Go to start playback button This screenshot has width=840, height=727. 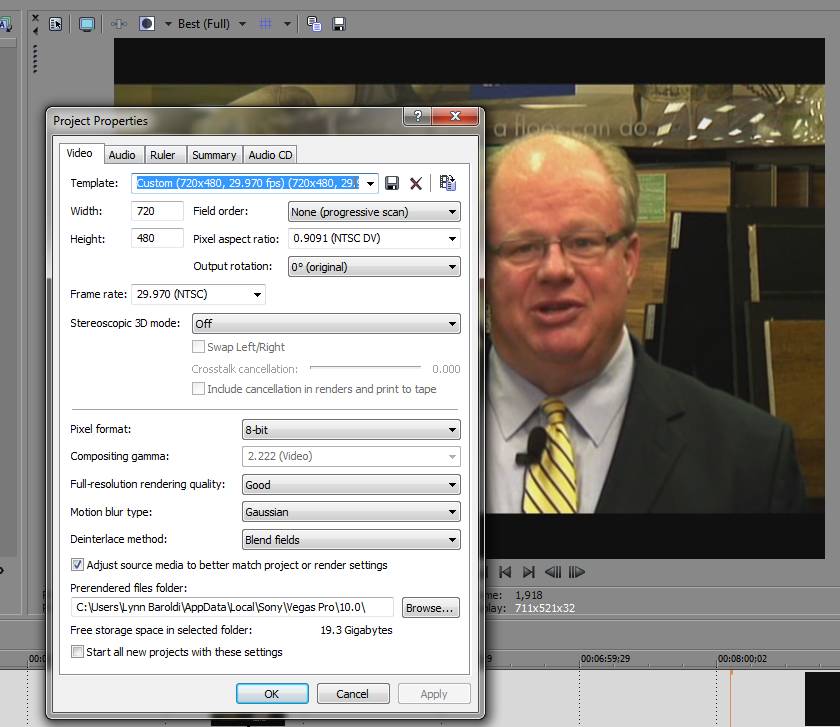tap(505, 572)
